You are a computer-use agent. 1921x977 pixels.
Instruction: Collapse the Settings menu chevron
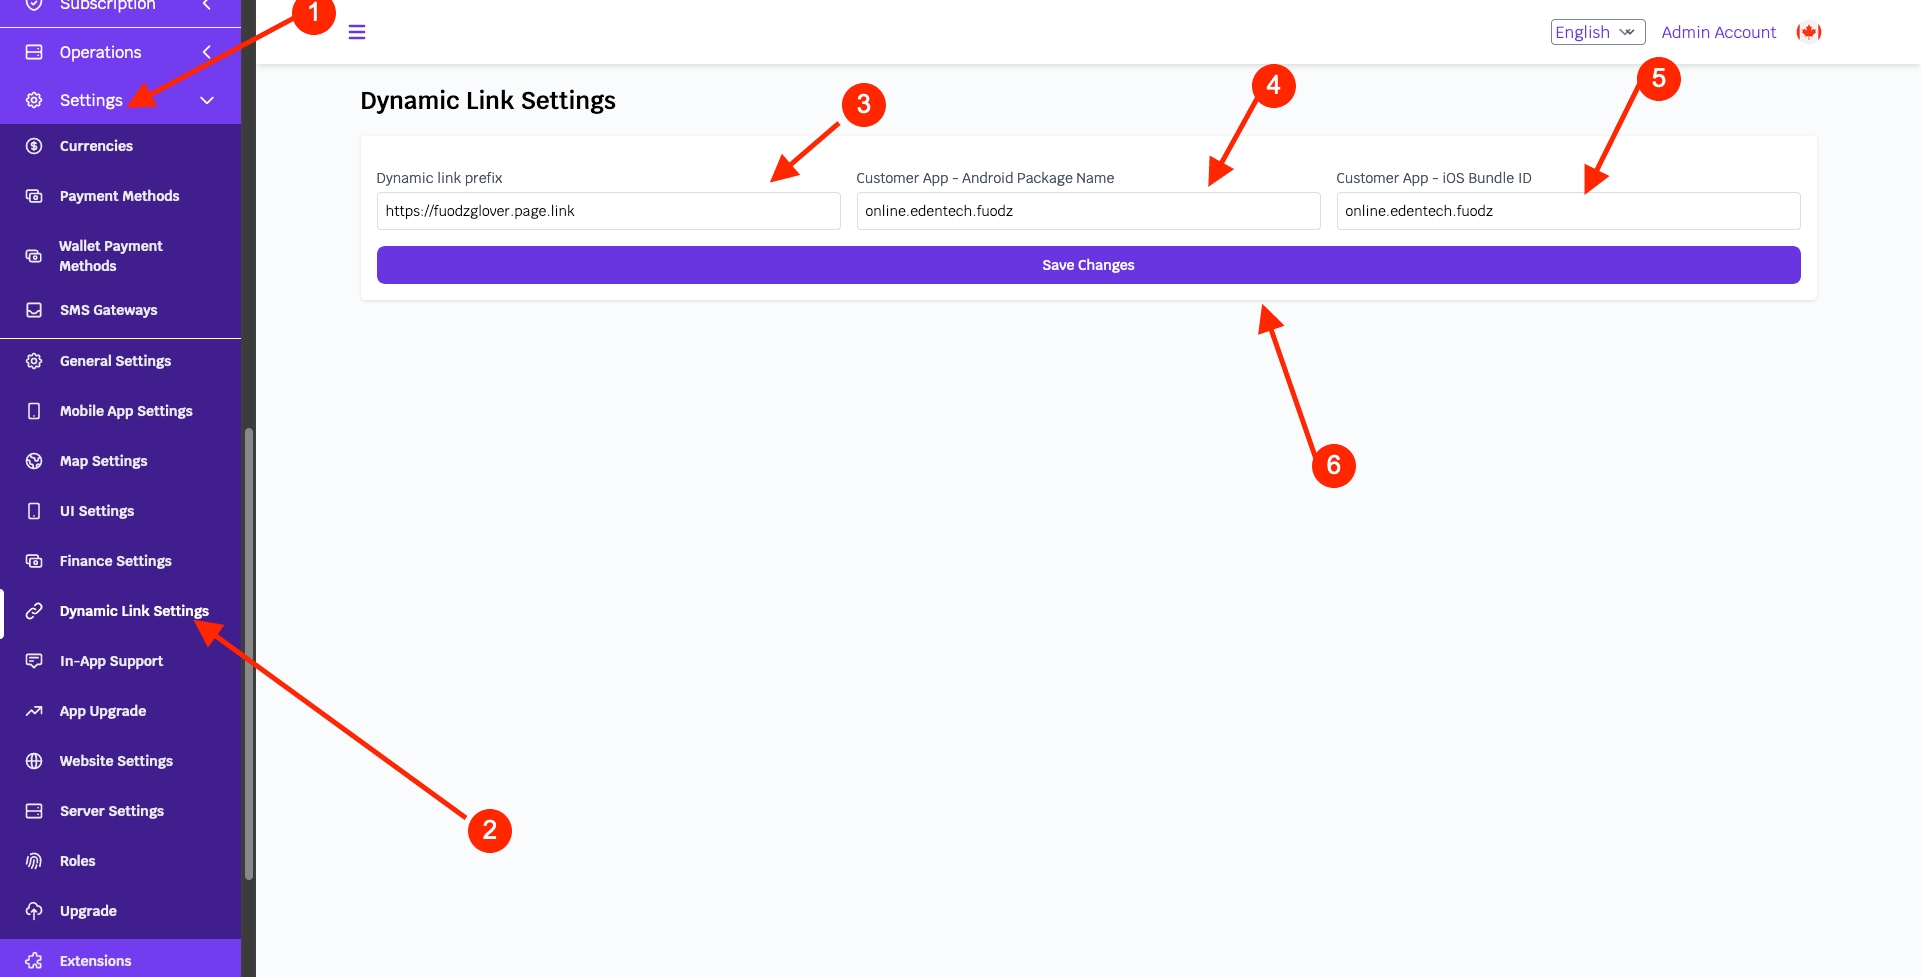click(207, 100)
